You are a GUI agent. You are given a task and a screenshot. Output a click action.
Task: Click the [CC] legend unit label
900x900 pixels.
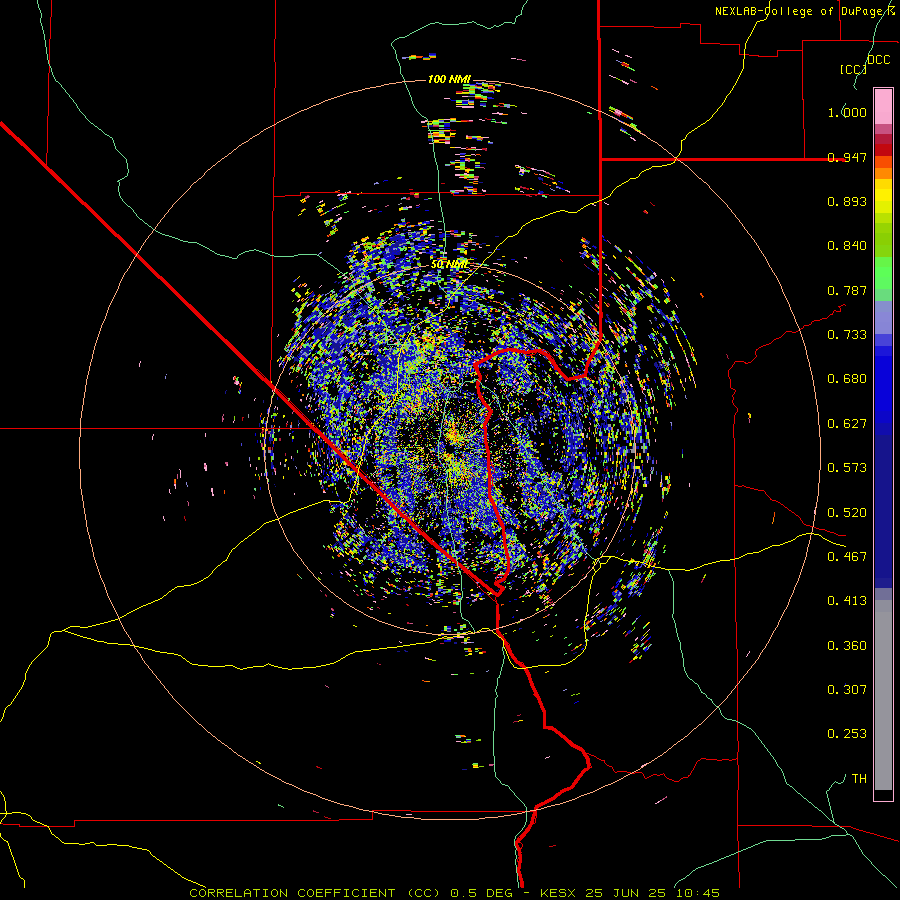[853, 69]
